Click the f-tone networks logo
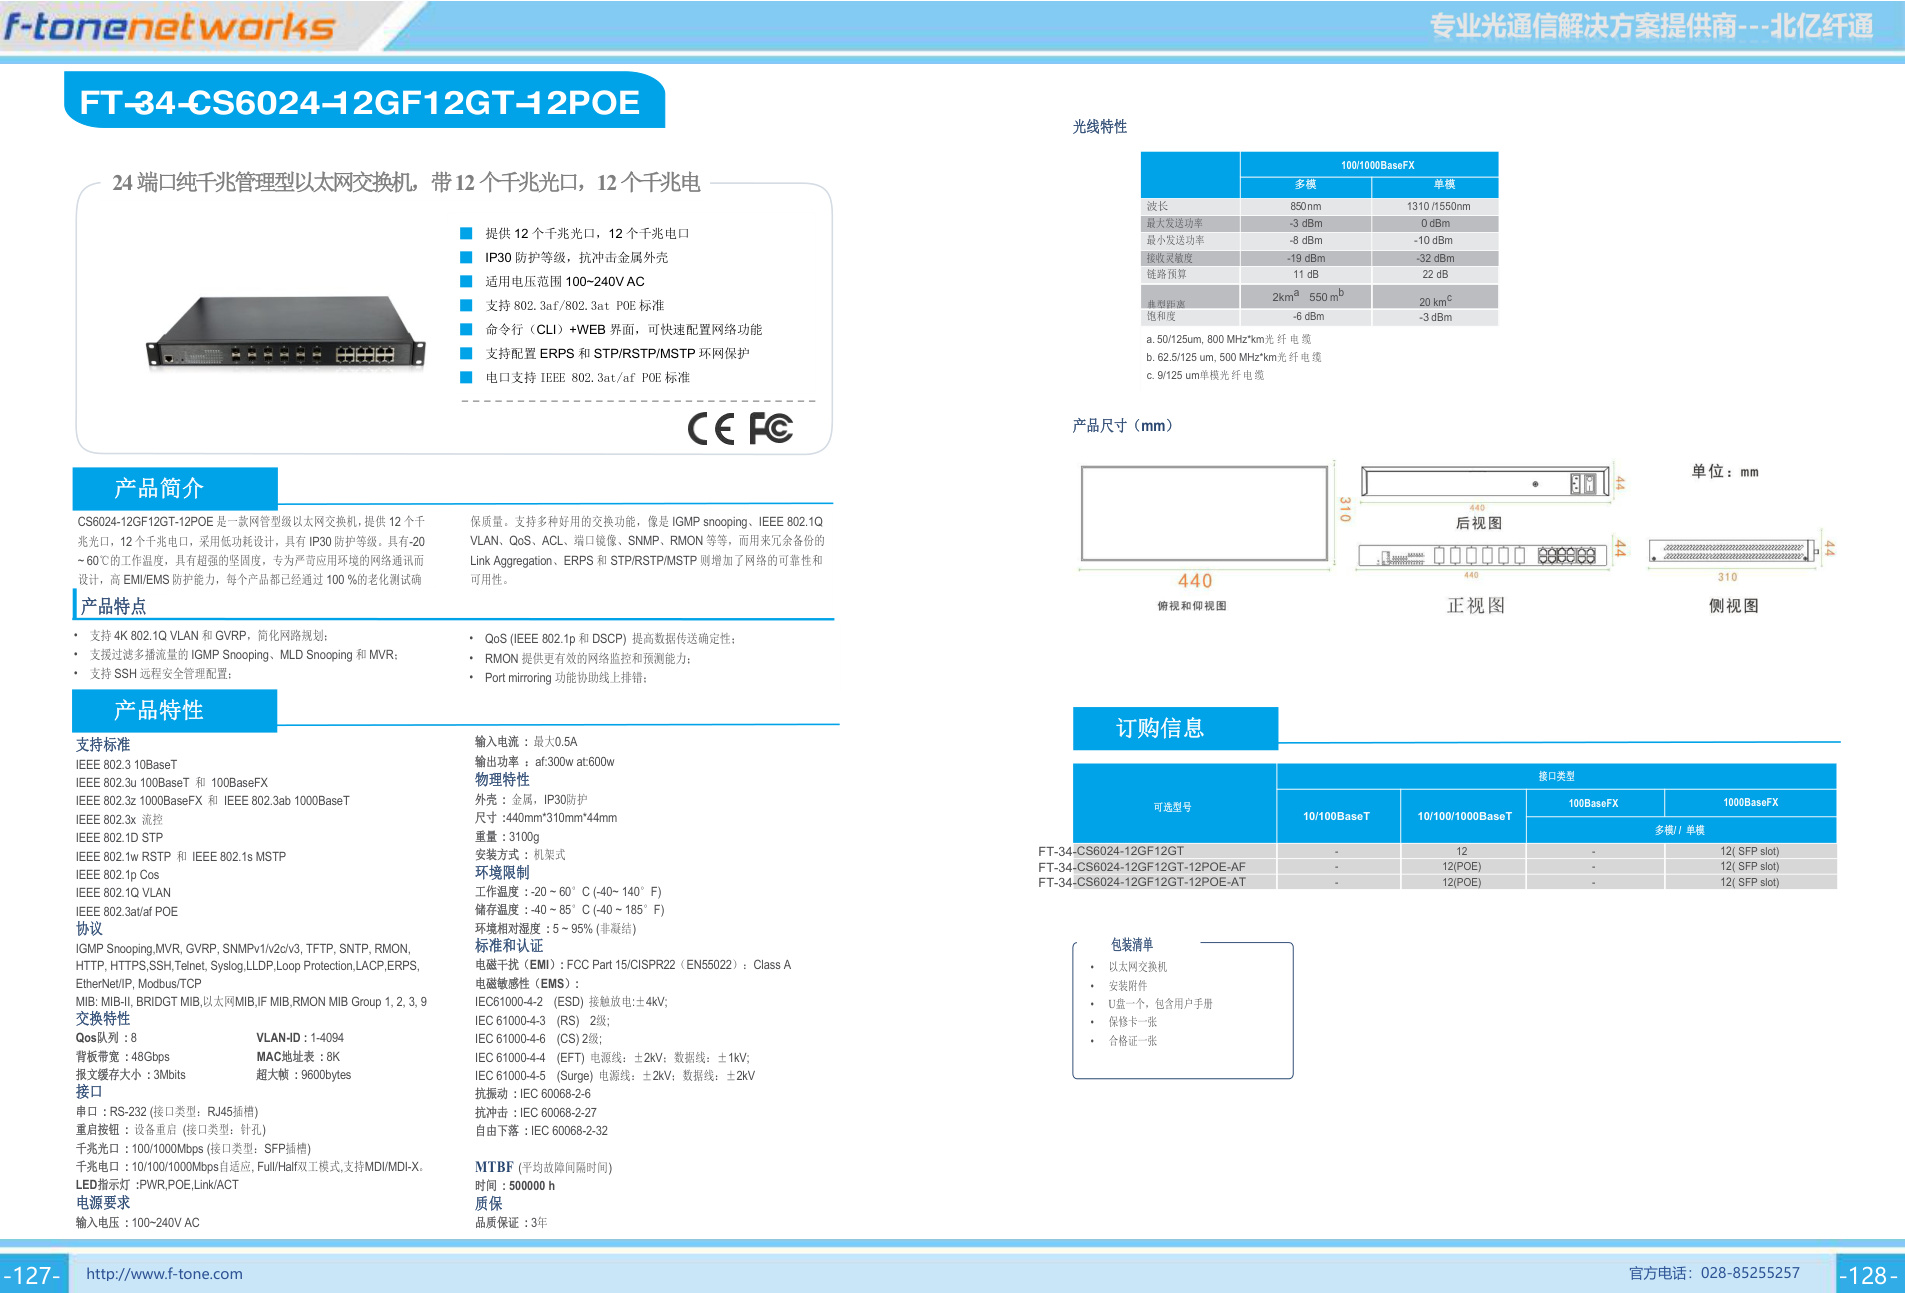This screenshot has width=1905, height=1293. coord(170,27)
